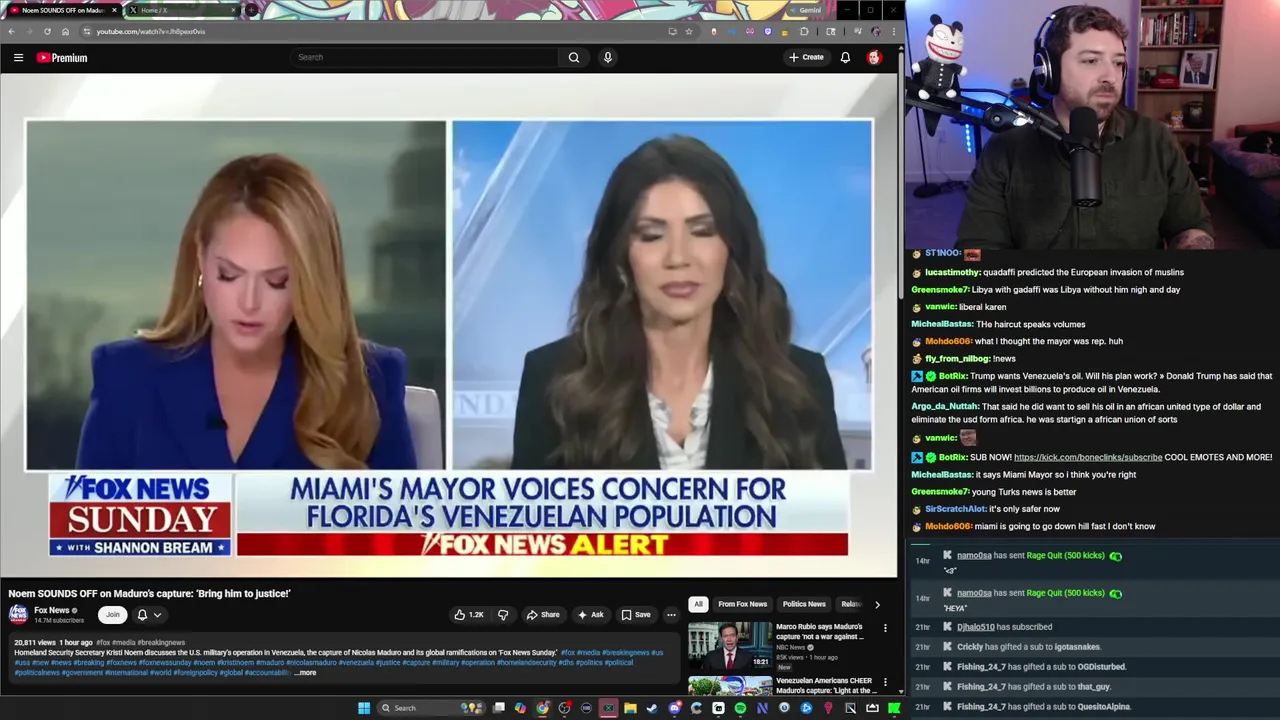The image size is (1280, 720).
Task: Go back in the browser
Action: coord(11,31)
